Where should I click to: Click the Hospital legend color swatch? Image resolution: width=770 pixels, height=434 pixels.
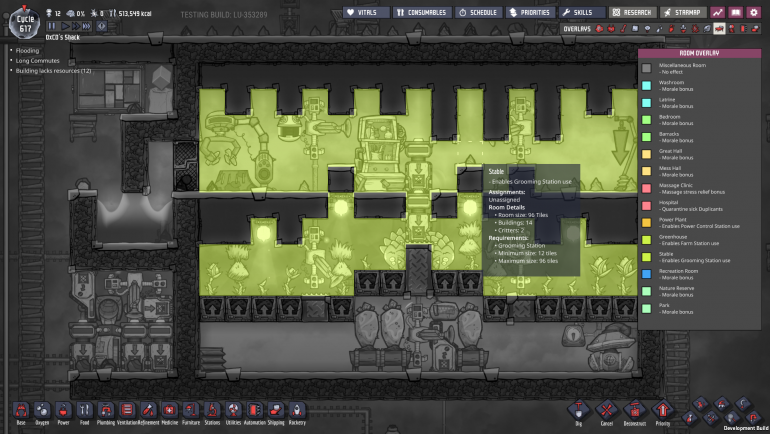click(646, 205)
